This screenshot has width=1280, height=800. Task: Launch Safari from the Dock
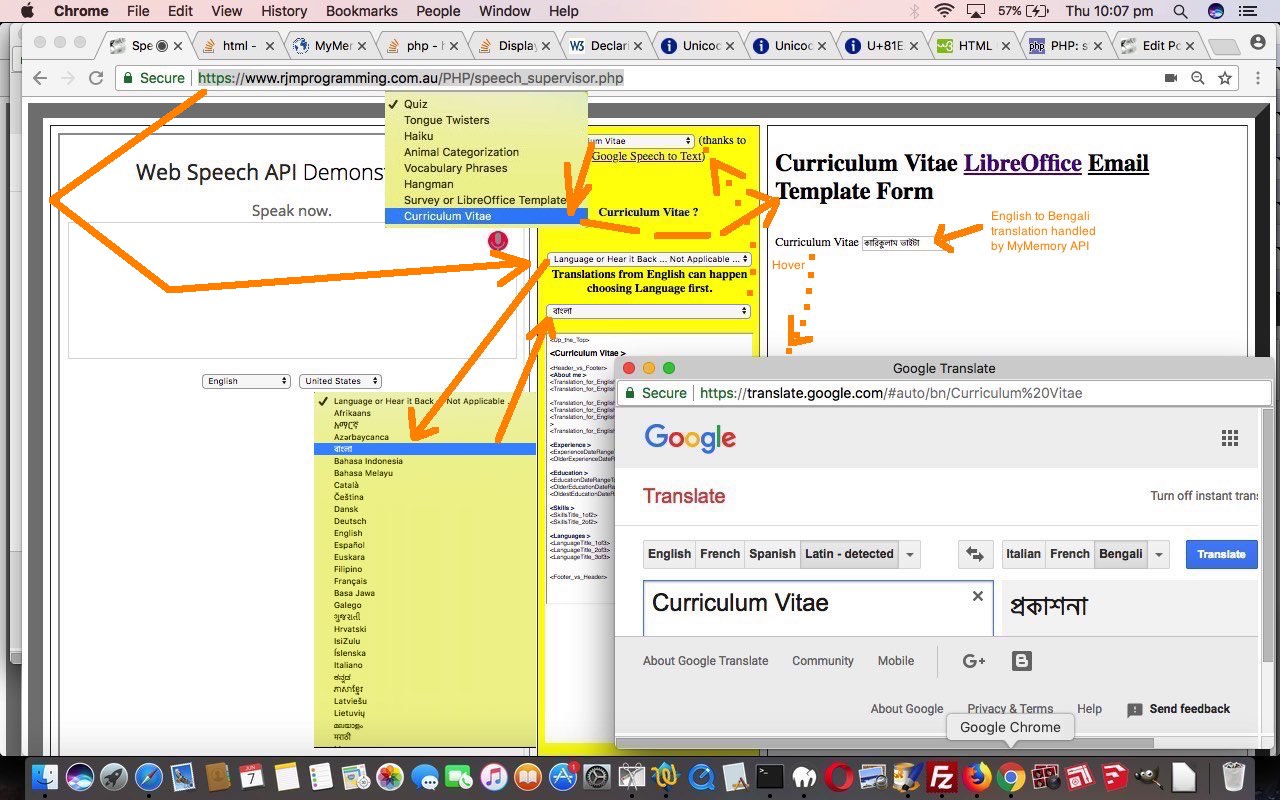pyautogui.click(x=149, y=777)
